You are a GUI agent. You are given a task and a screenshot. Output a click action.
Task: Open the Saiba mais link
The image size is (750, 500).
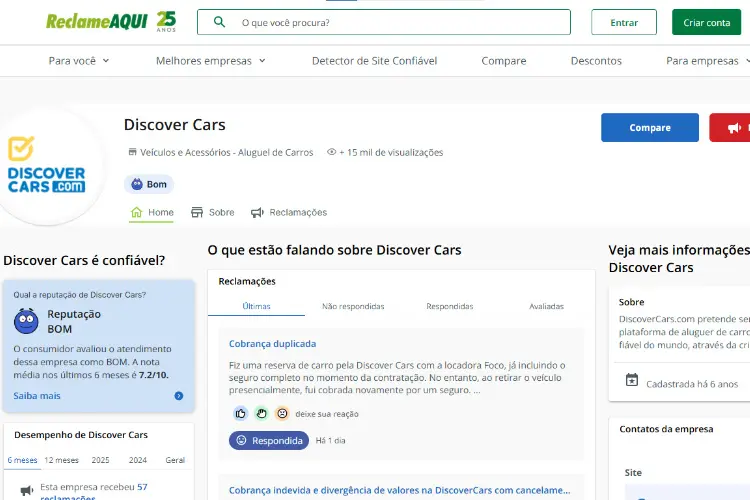(x=37, y=396)
